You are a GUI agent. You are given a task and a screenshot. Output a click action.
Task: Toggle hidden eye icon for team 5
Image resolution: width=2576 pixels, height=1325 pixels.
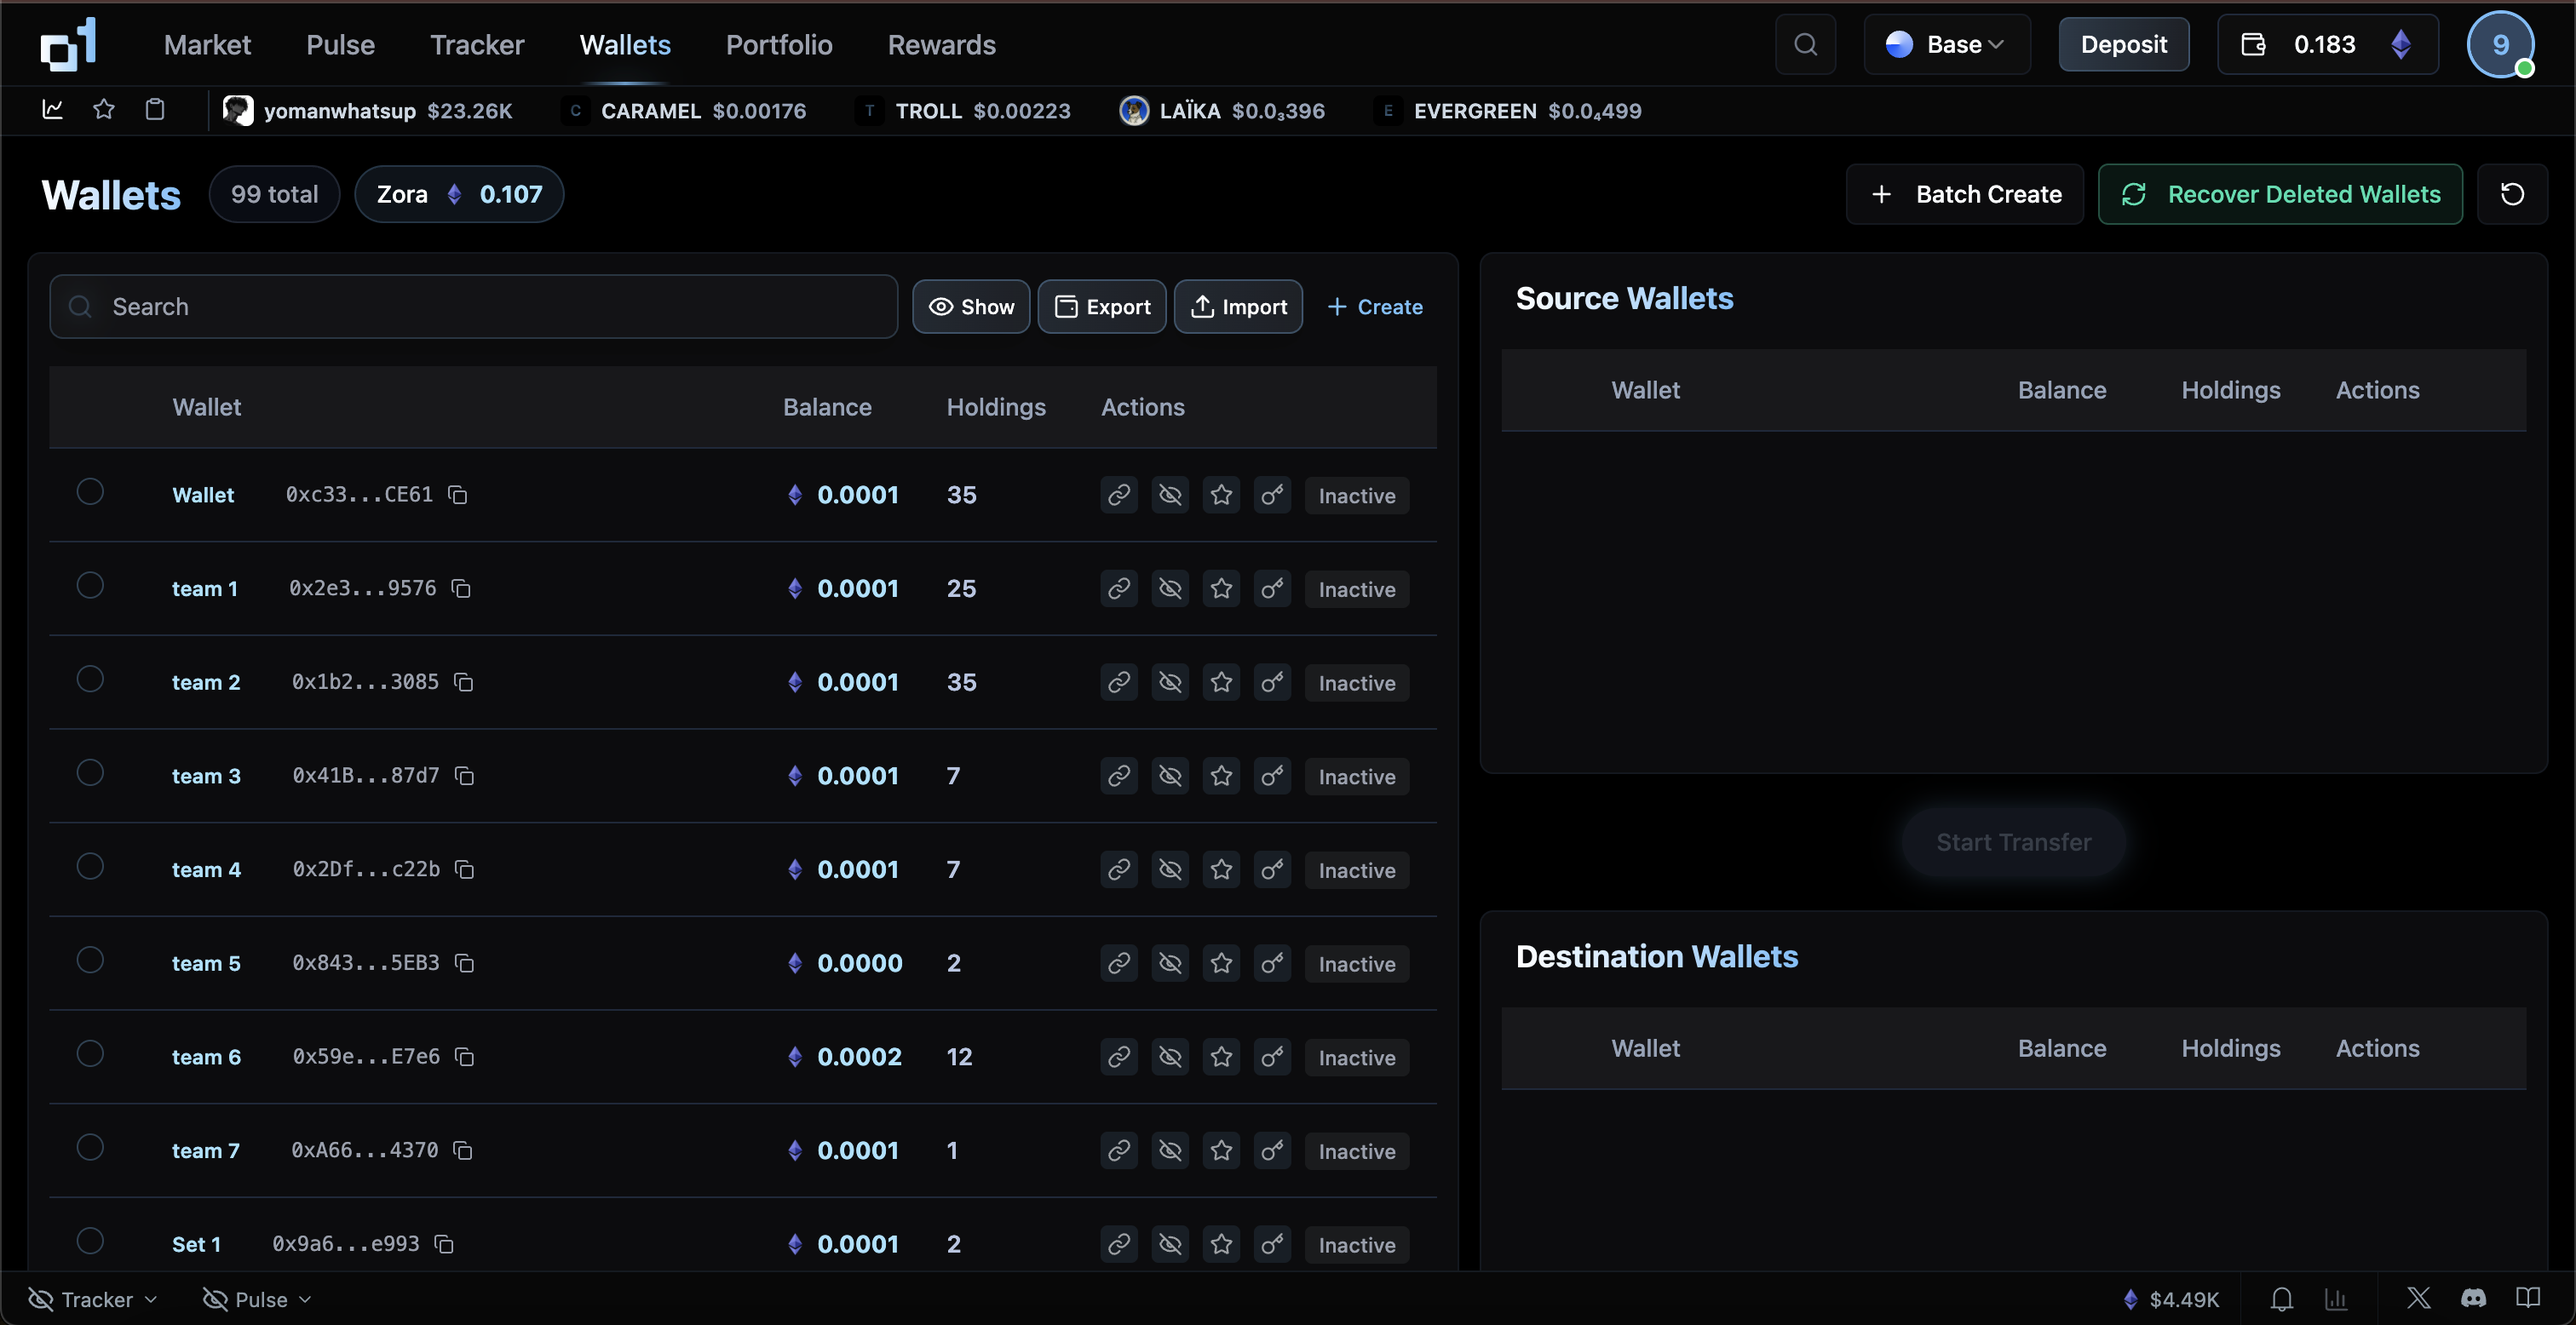(x=1169, y=963)
